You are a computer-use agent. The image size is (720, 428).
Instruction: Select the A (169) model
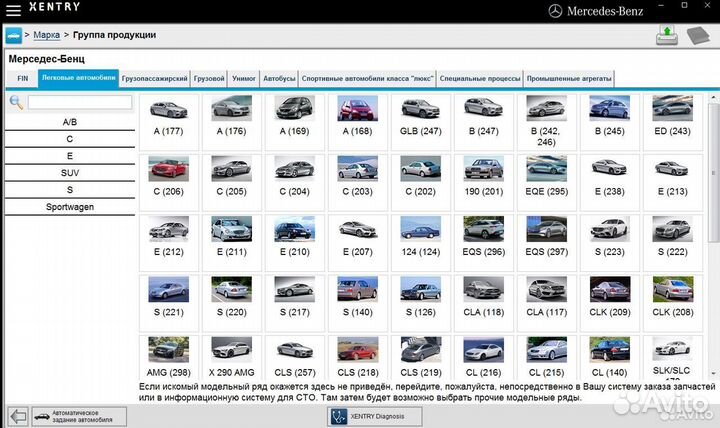click(294, 122)
